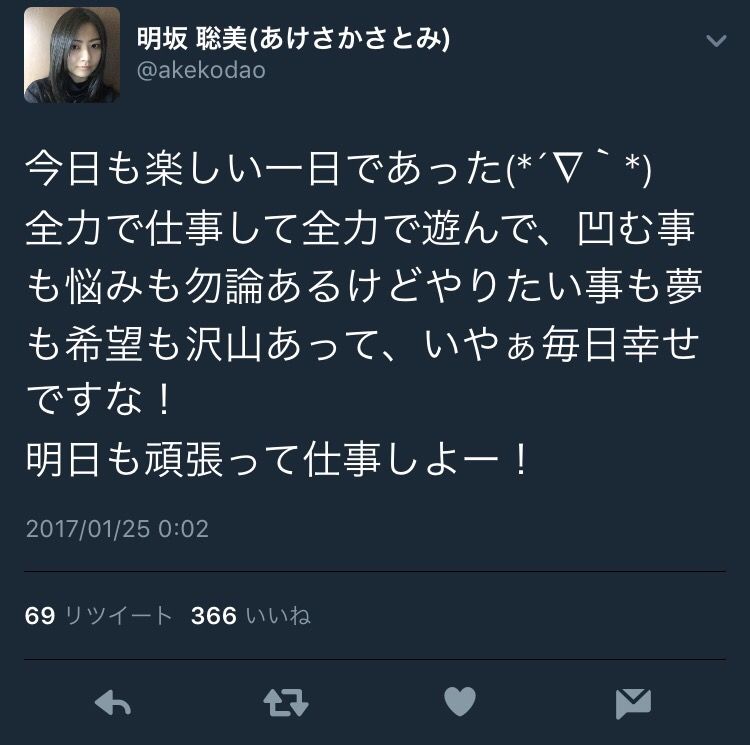
Task: Tap the tweet line ですな!
Action: coord(99,400)
